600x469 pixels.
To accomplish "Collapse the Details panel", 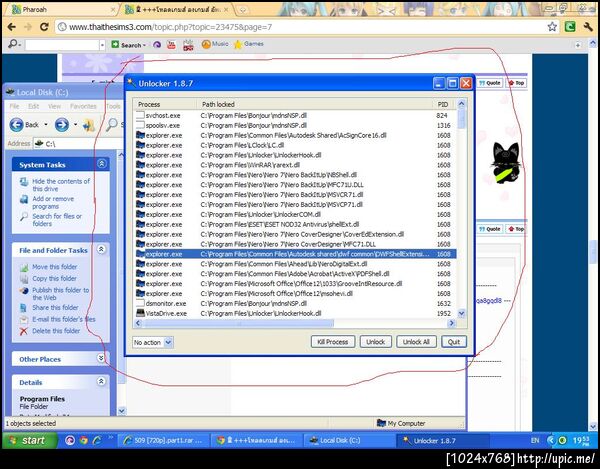I will [101, 381].
